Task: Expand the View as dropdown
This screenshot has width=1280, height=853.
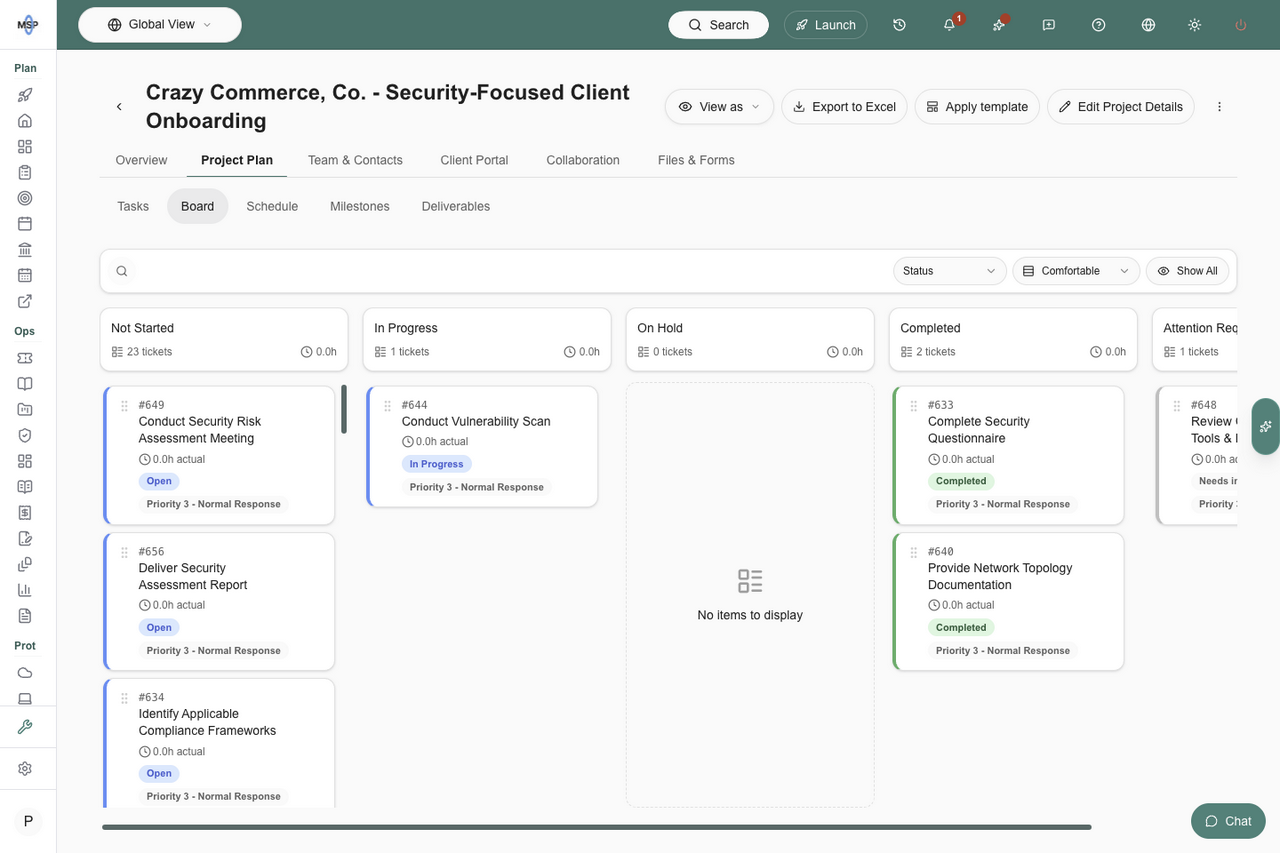Action: (x=719, y=107)
